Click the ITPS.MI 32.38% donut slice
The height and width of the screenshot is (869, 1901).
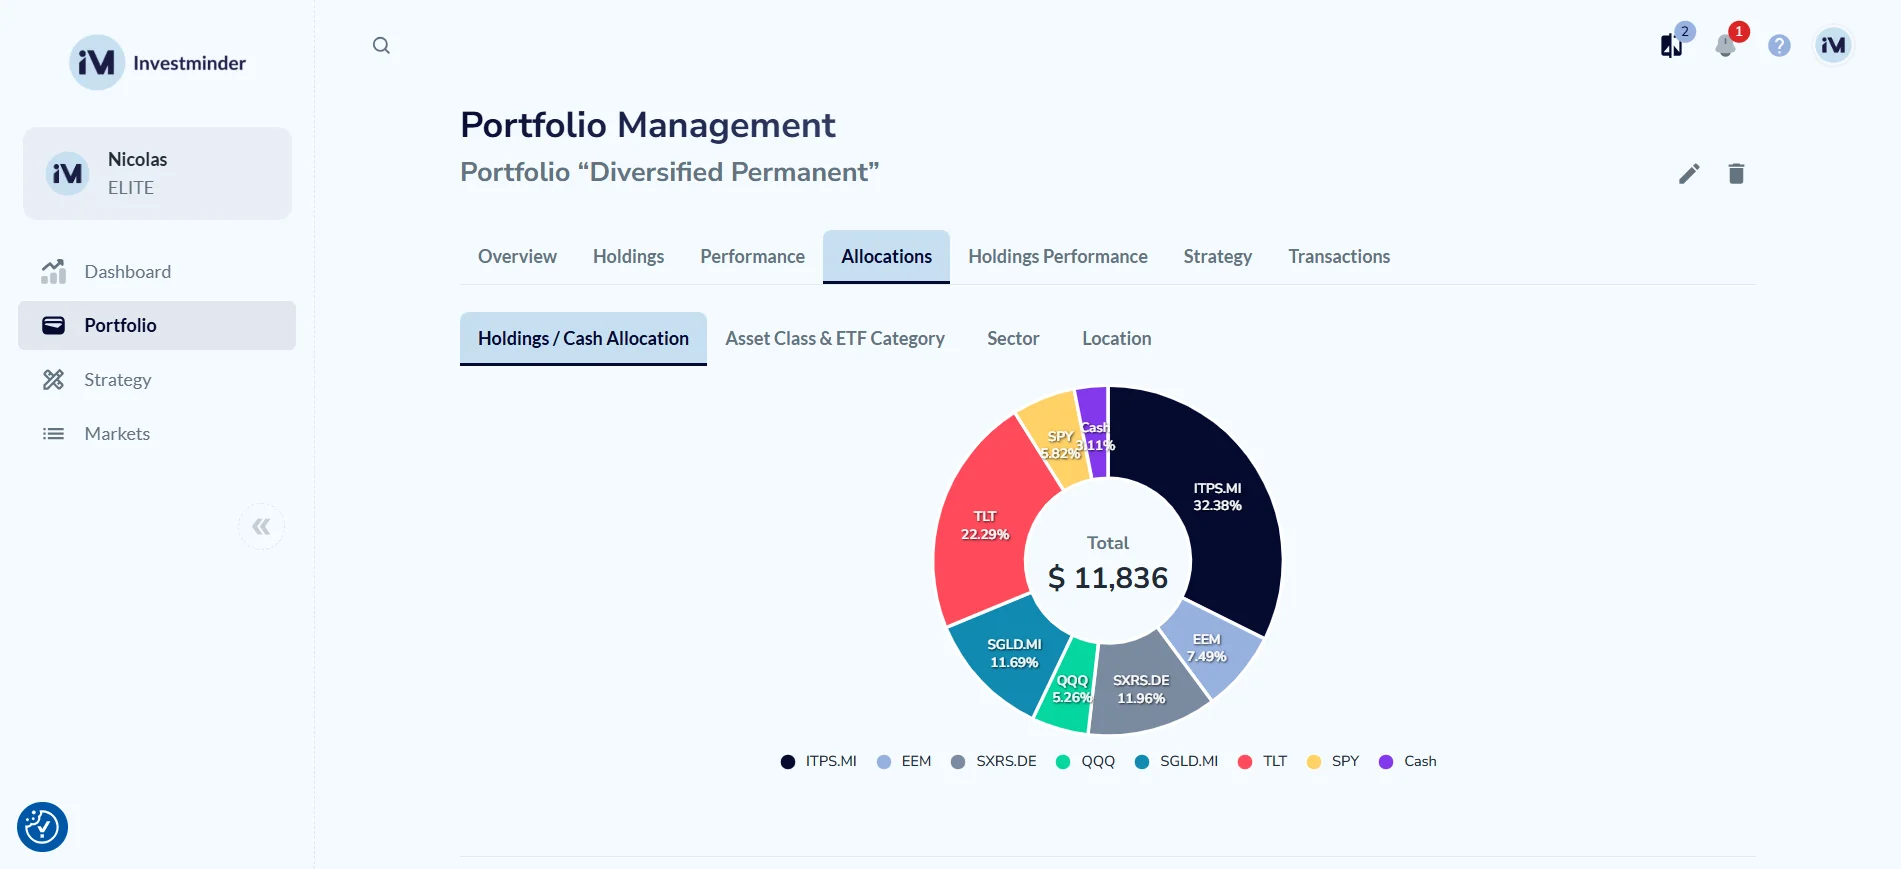pyautogui.click(x=1217, y=497)
